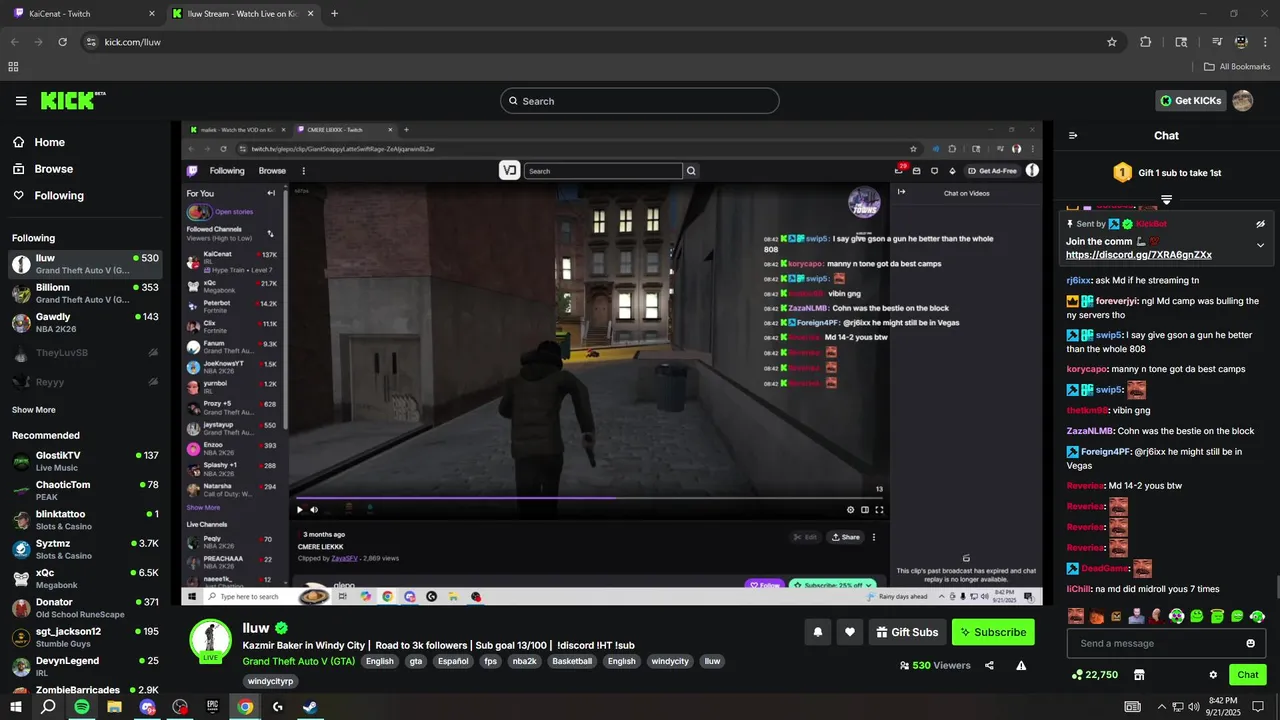This screenshot has width=1280, height=720.
Task: Open File Explorer from the taskbar
Action: tap(115, 707)
